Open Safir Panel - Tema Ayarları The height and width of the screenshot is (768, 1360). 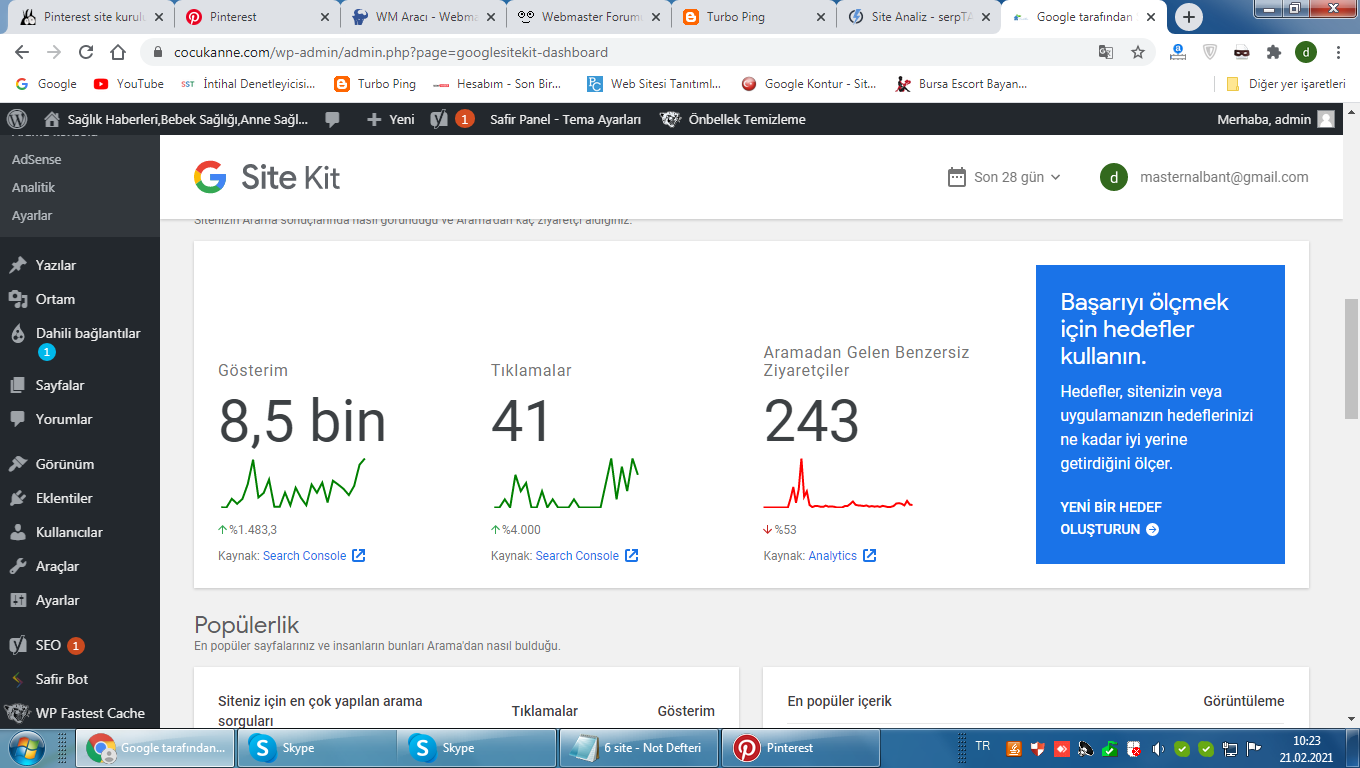[565, 119]
